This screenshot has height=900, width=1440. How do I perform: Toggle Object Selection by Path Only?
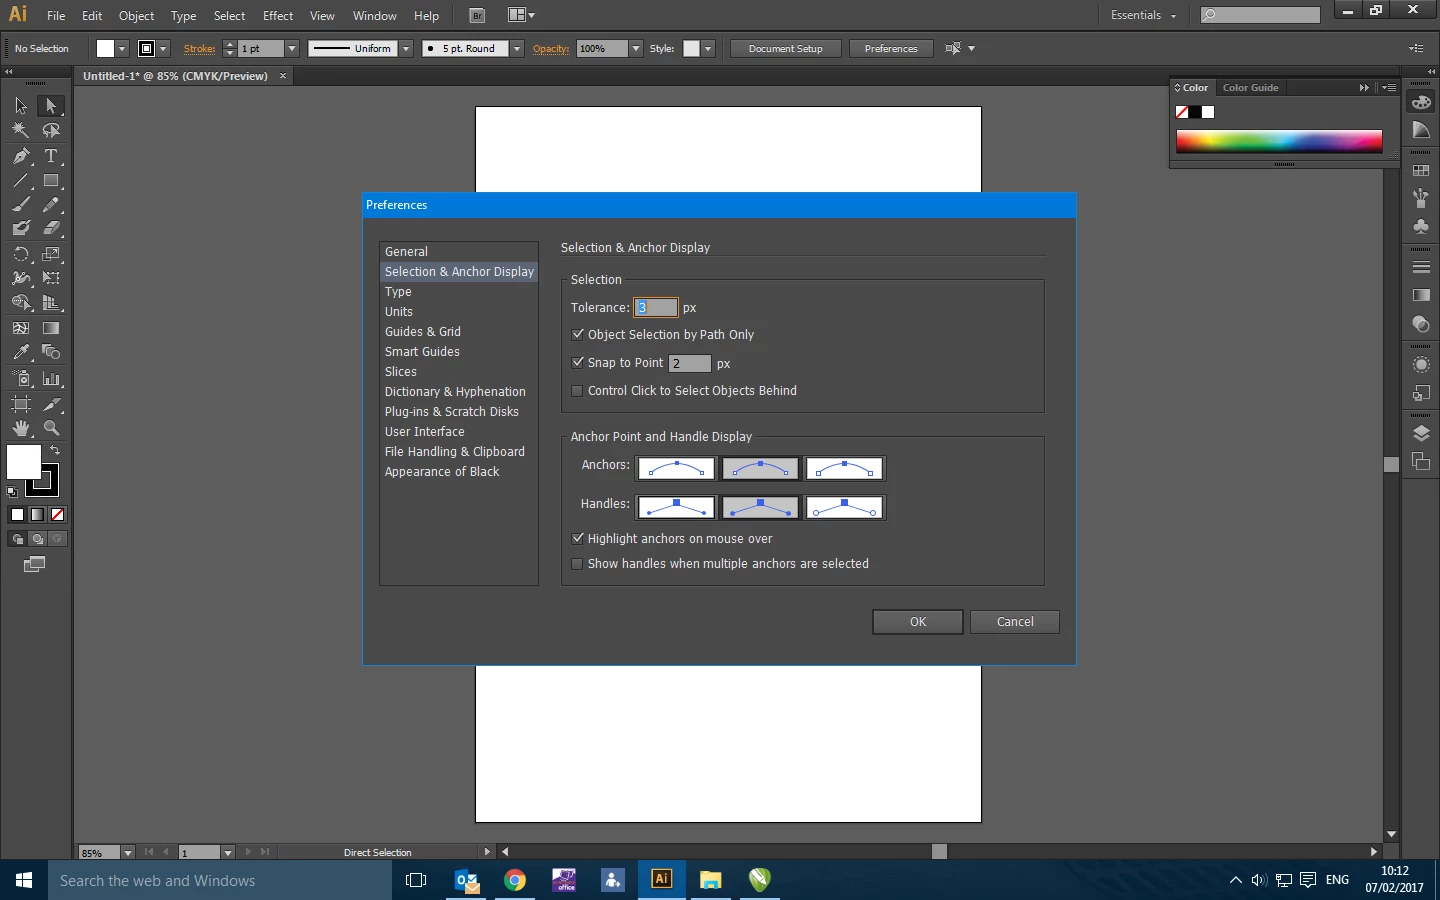578,335
